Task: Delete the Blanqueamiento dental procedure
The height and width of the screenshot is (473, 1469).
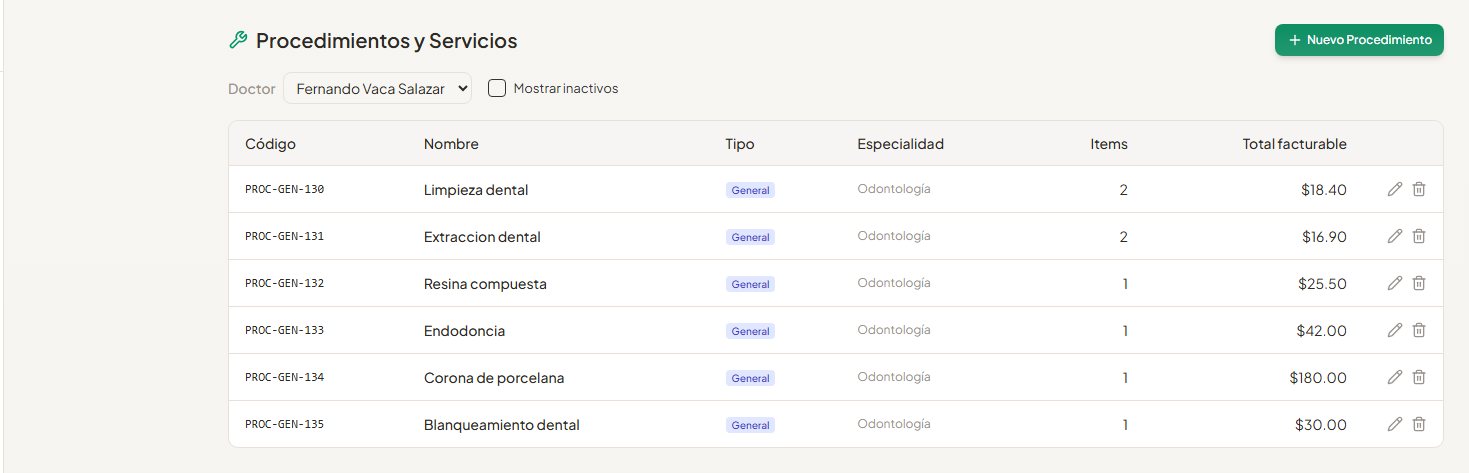Action: pyautogui.click(x=1419, y=424)
